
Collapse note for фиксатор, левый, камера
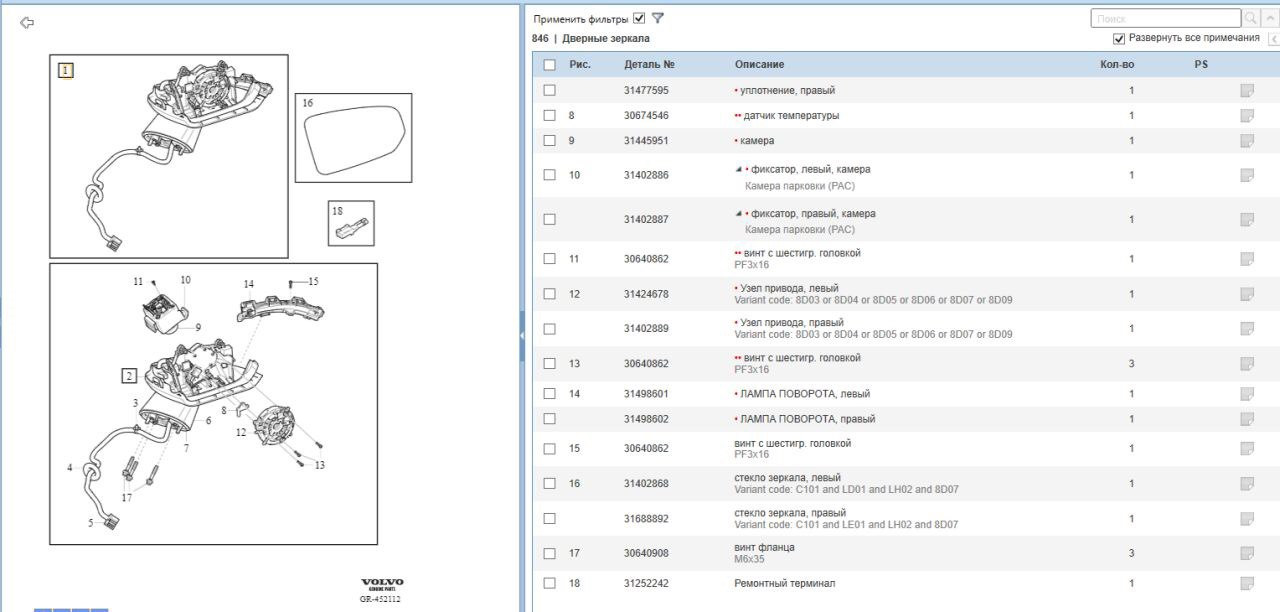tap(738, 169)
